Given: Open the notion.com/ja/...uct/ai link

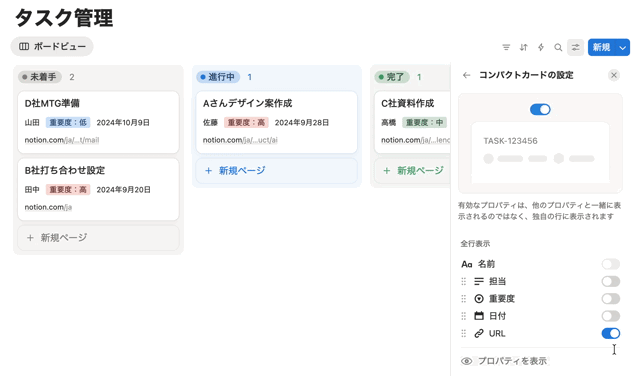Looking at the screenshot, I should pyautogui.click(x=240, y=140).
